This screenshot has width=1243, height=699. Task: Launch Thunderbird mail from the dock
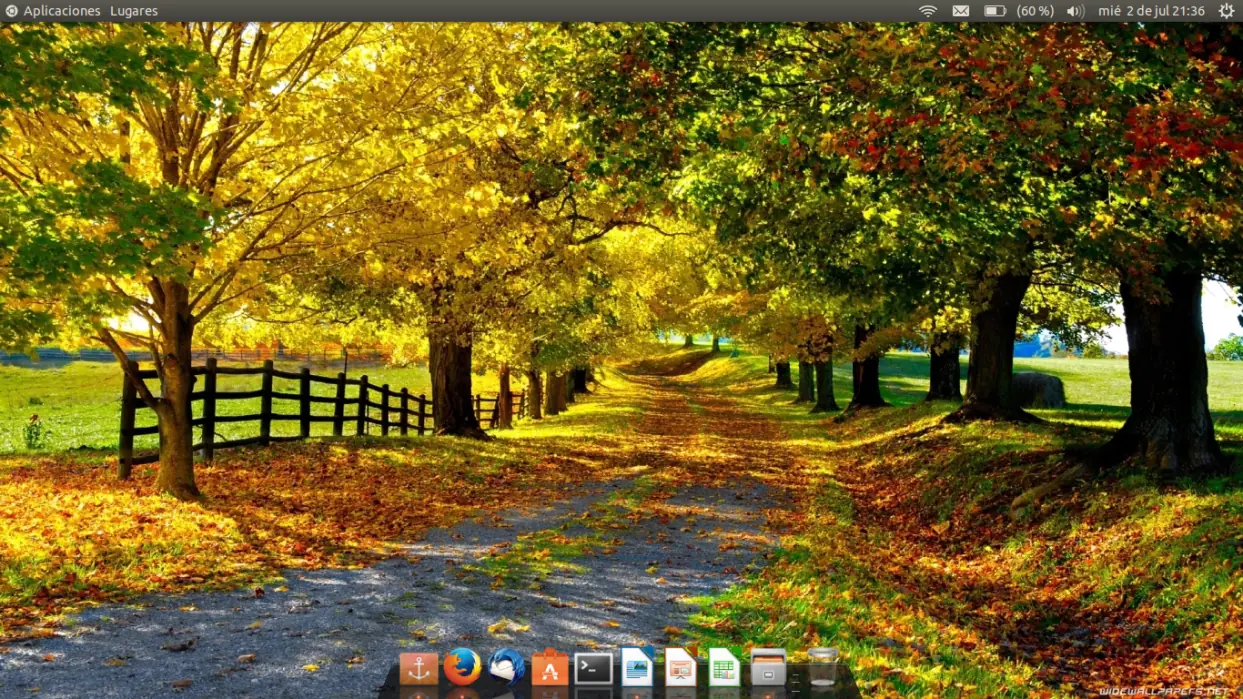(x=507, y=667)
